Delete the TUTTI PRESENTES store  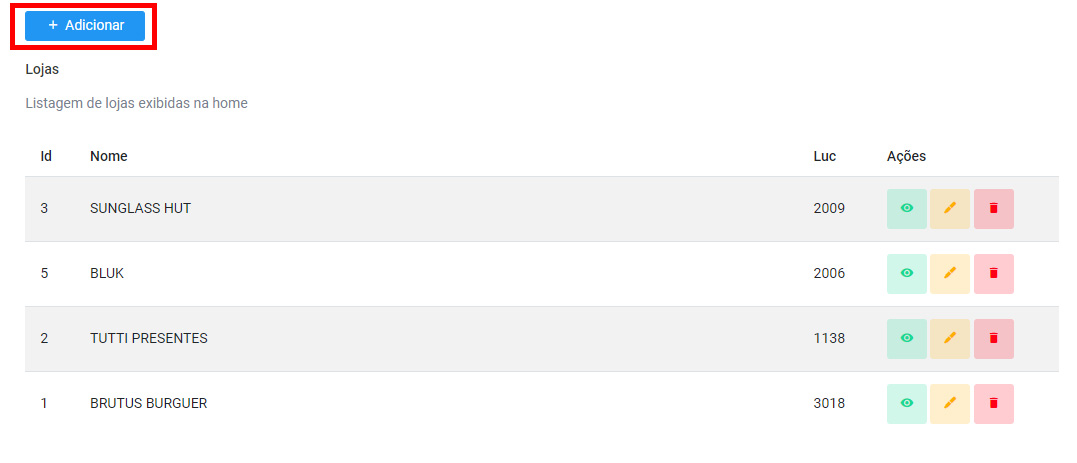(x=994, y=339)
